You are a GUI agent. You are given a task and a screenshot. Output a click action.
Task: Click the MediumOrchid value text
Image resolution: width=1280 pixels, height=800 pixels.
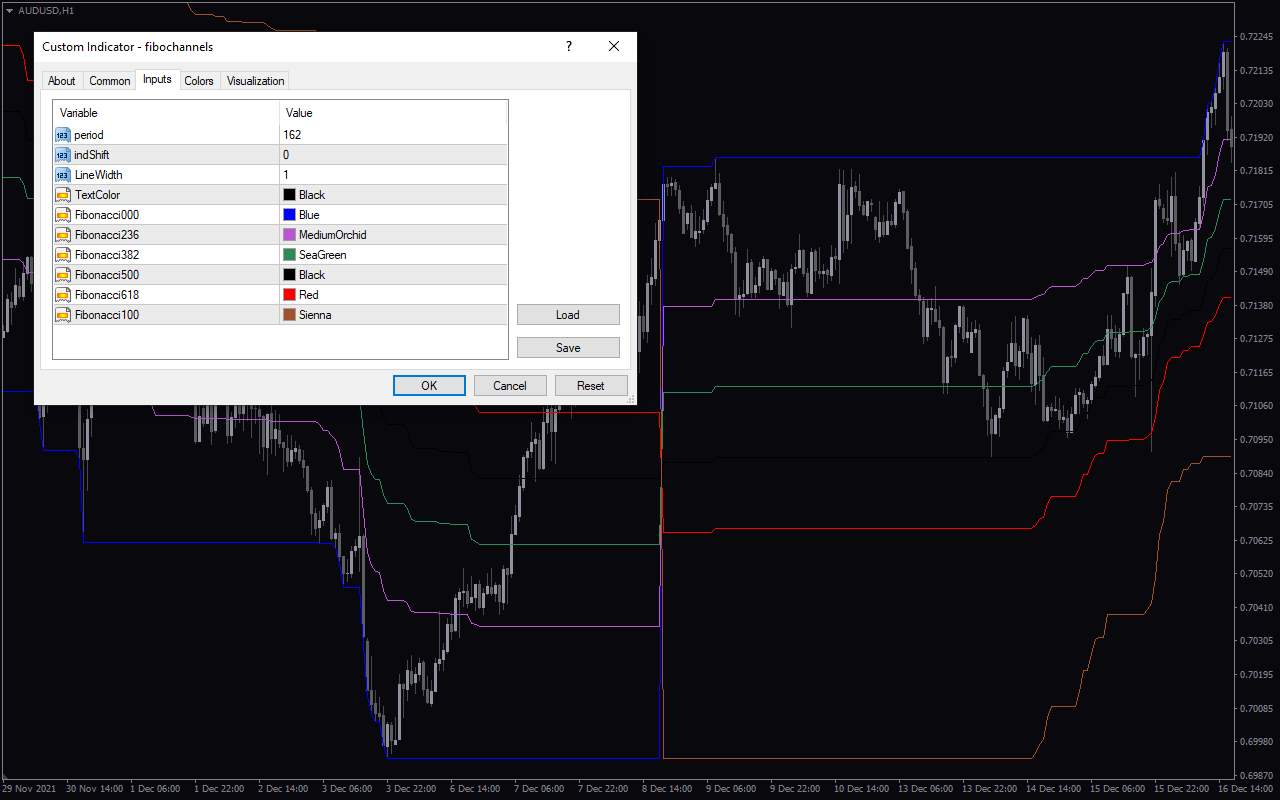tap(333, 235)
